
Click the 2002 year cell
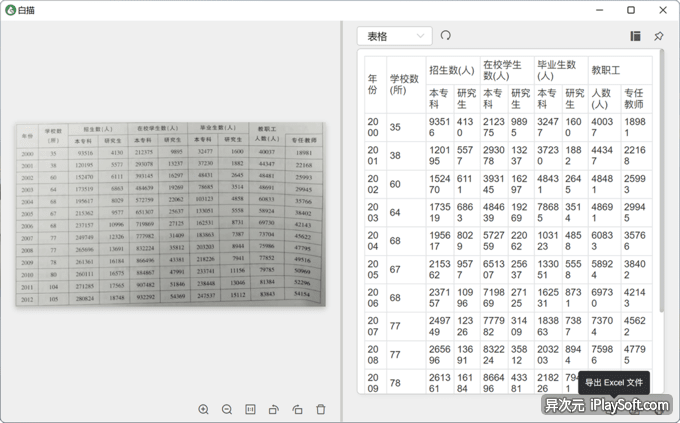375,184
